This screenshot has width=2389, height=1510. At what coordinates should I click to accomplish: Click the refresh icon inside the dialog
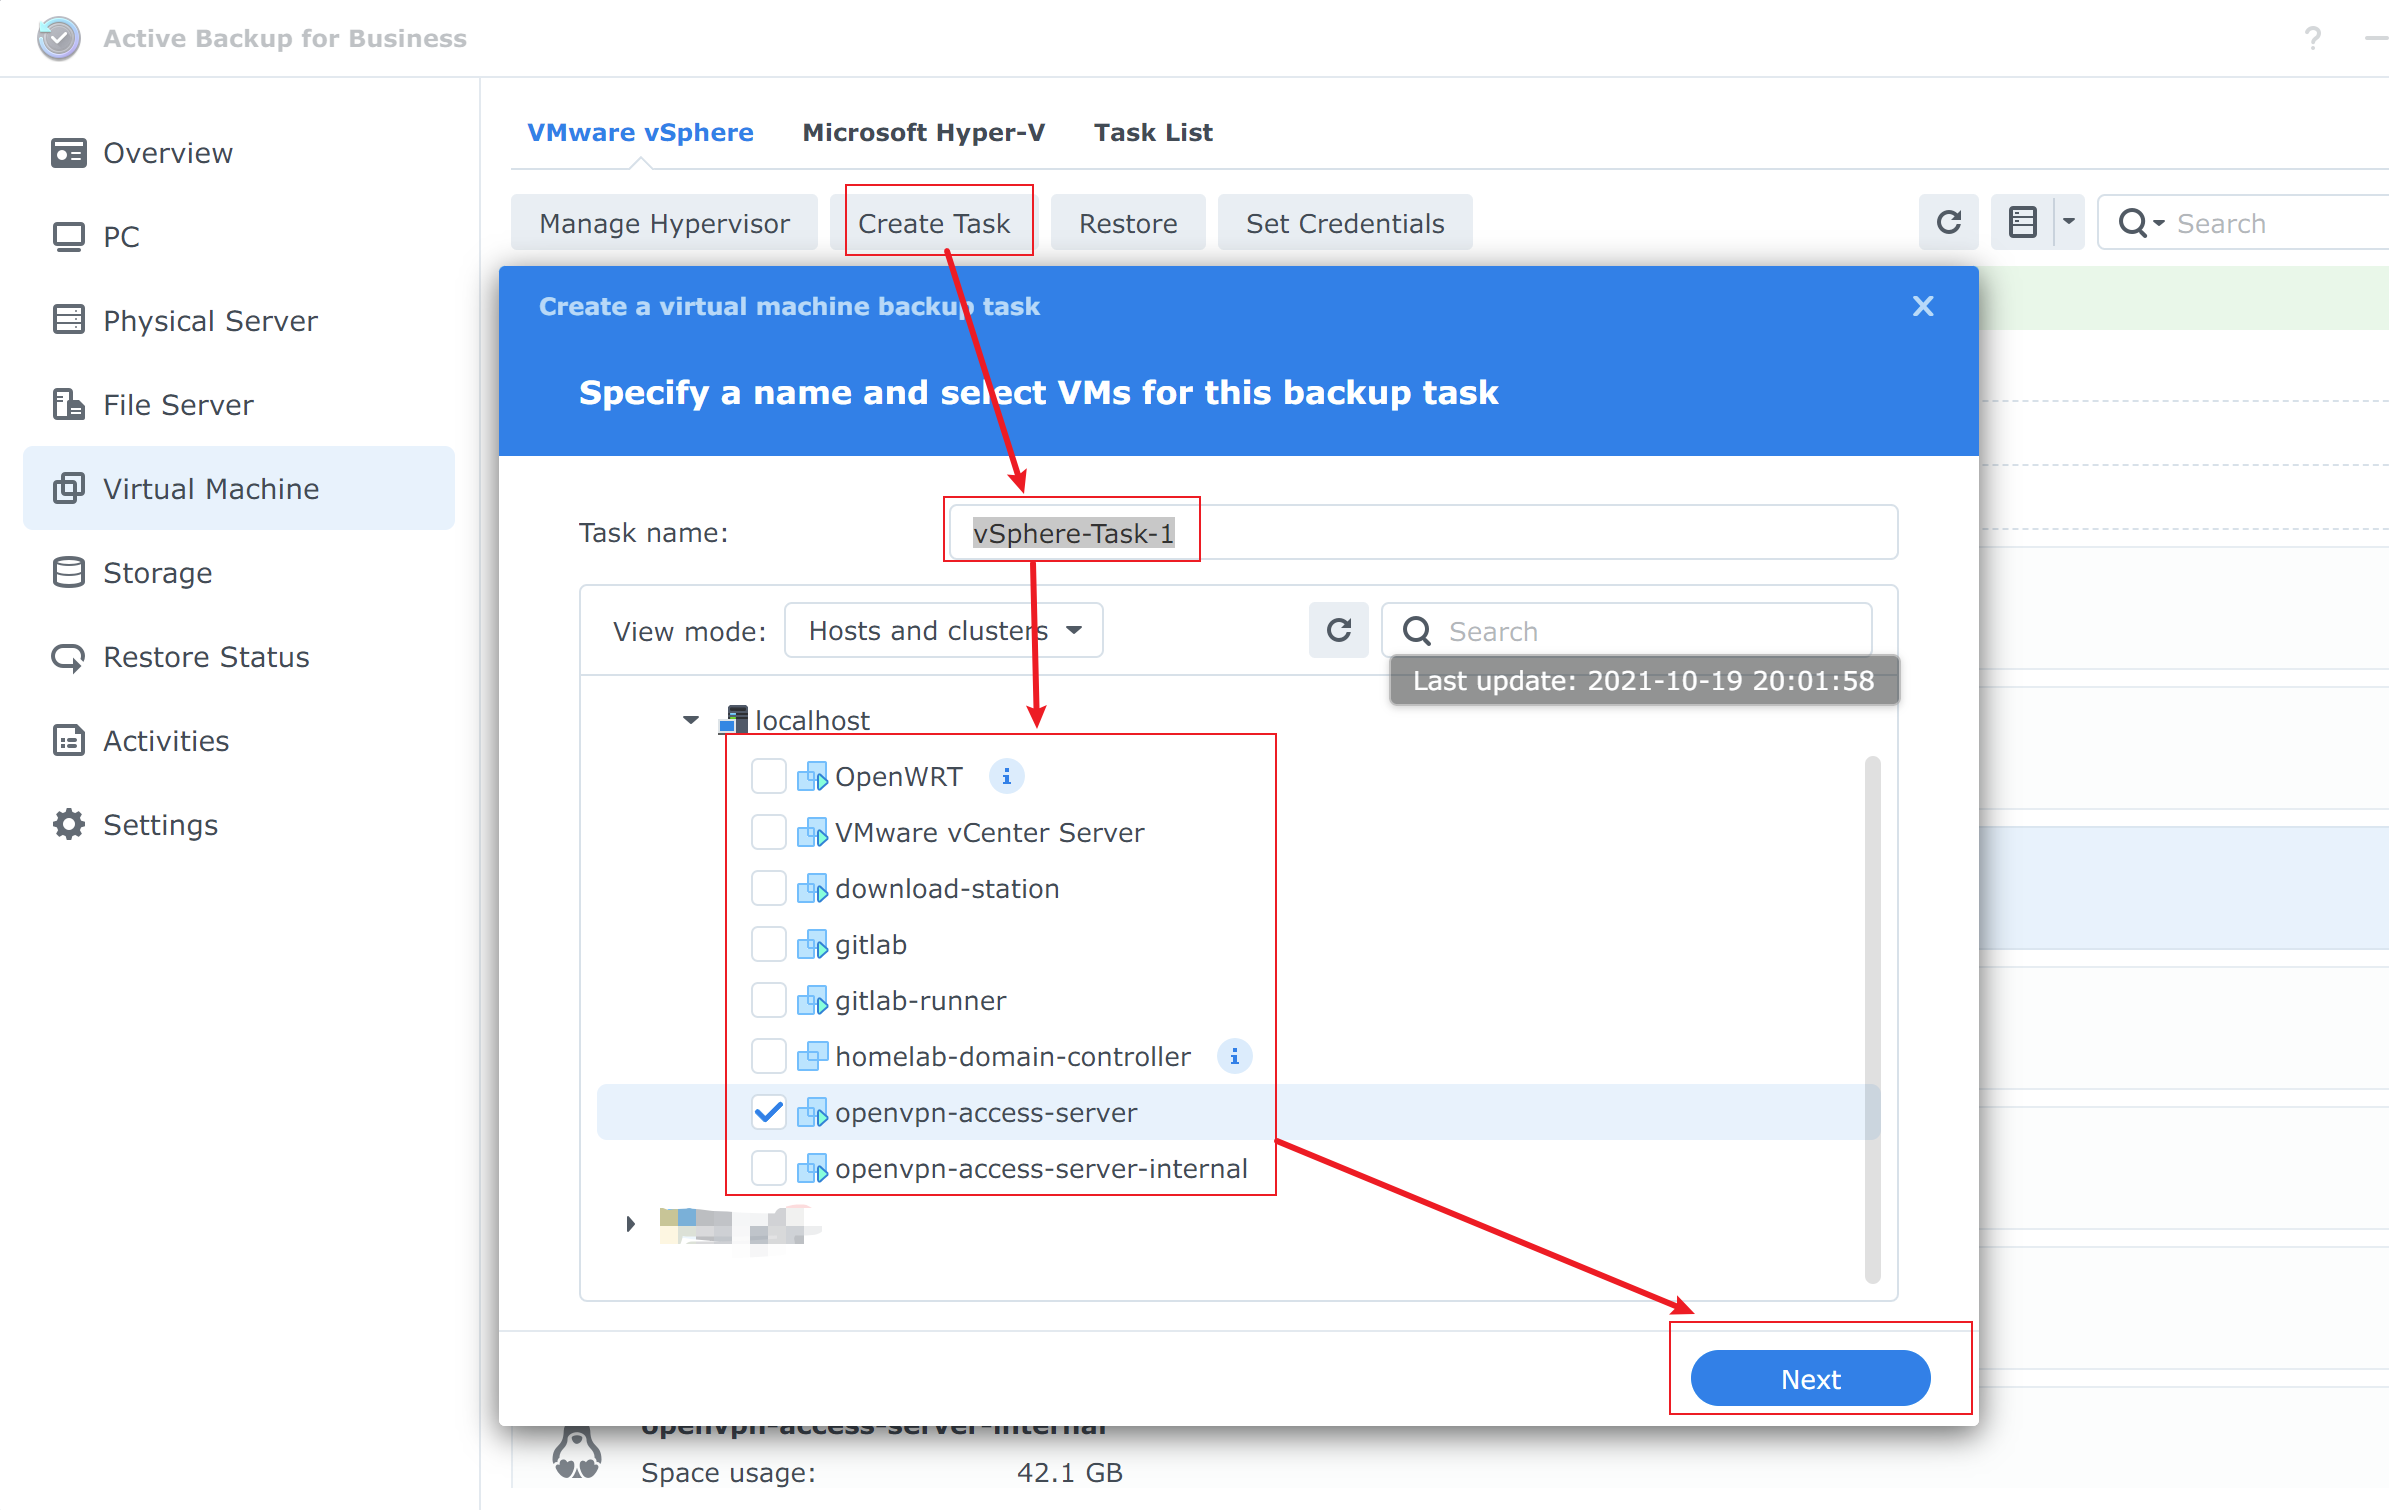click(1338, 630)
